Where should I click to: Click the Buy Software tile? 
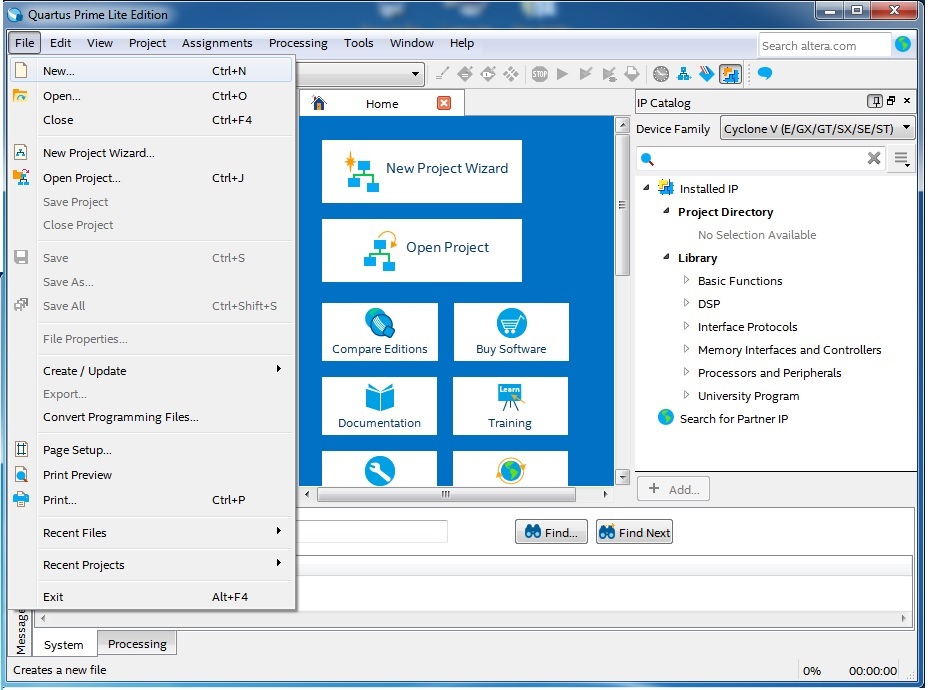pos(511,331)
